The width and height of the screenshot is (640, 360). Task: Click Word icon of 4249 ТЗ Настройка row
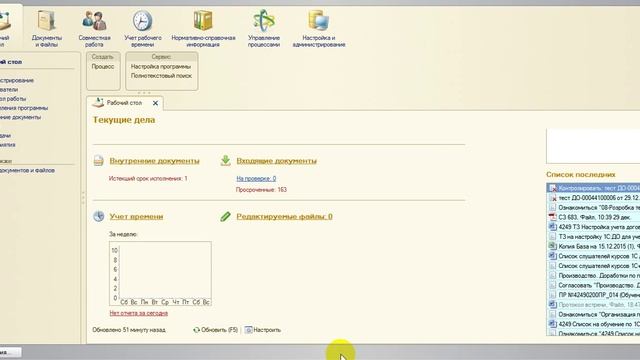pos(552,227)
